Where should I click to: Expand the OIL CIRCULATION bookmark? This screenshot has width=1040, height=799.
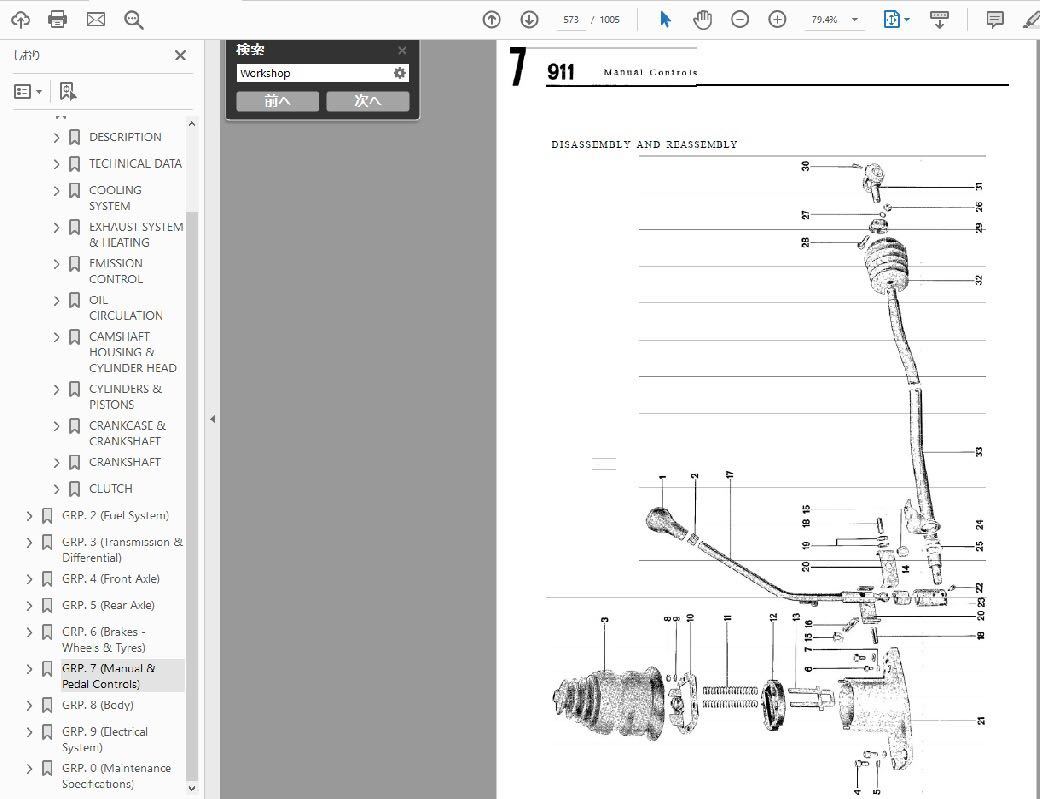click(56, 300)
